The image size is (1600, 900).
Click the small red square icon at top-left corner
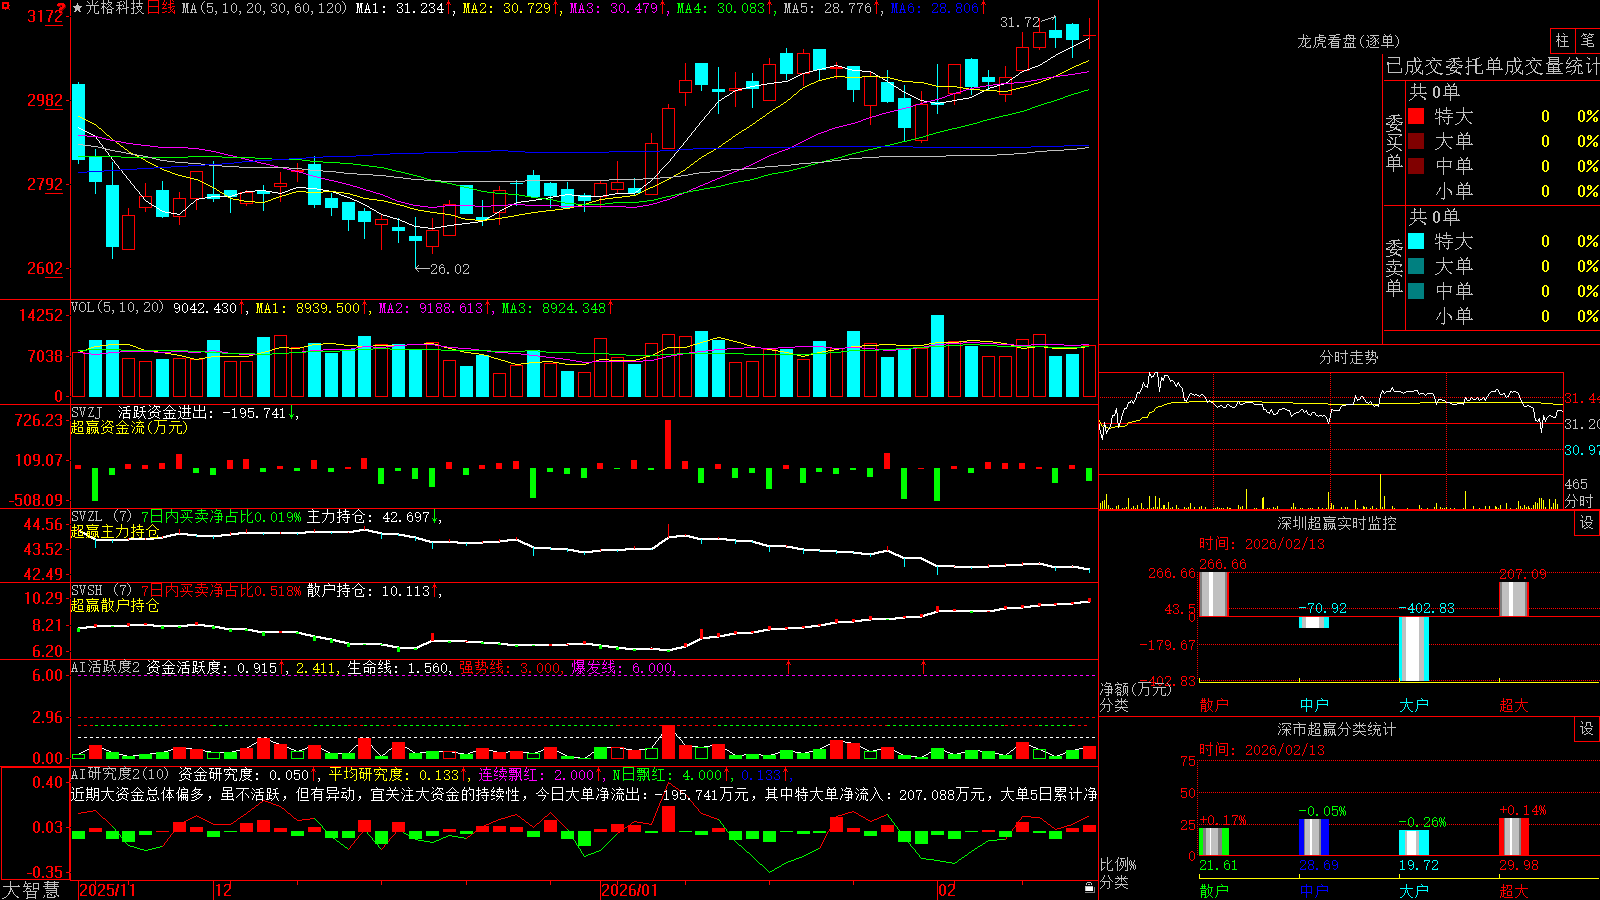click(4, 5)
